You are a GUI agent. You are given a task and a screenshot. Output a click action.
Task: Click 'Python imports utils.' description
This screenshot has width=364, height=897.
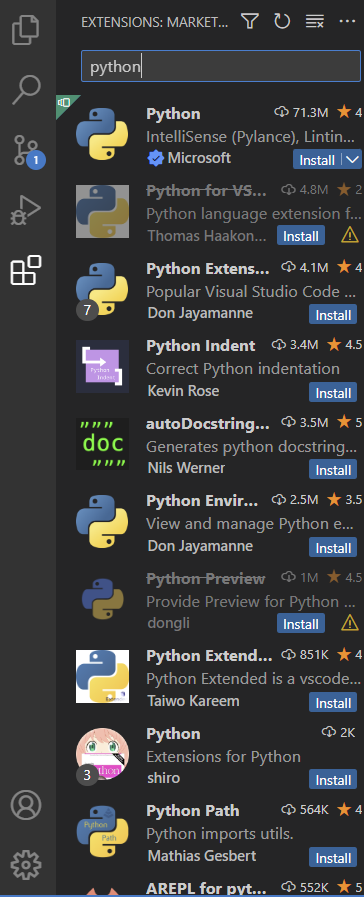click(x=220, y=834)
